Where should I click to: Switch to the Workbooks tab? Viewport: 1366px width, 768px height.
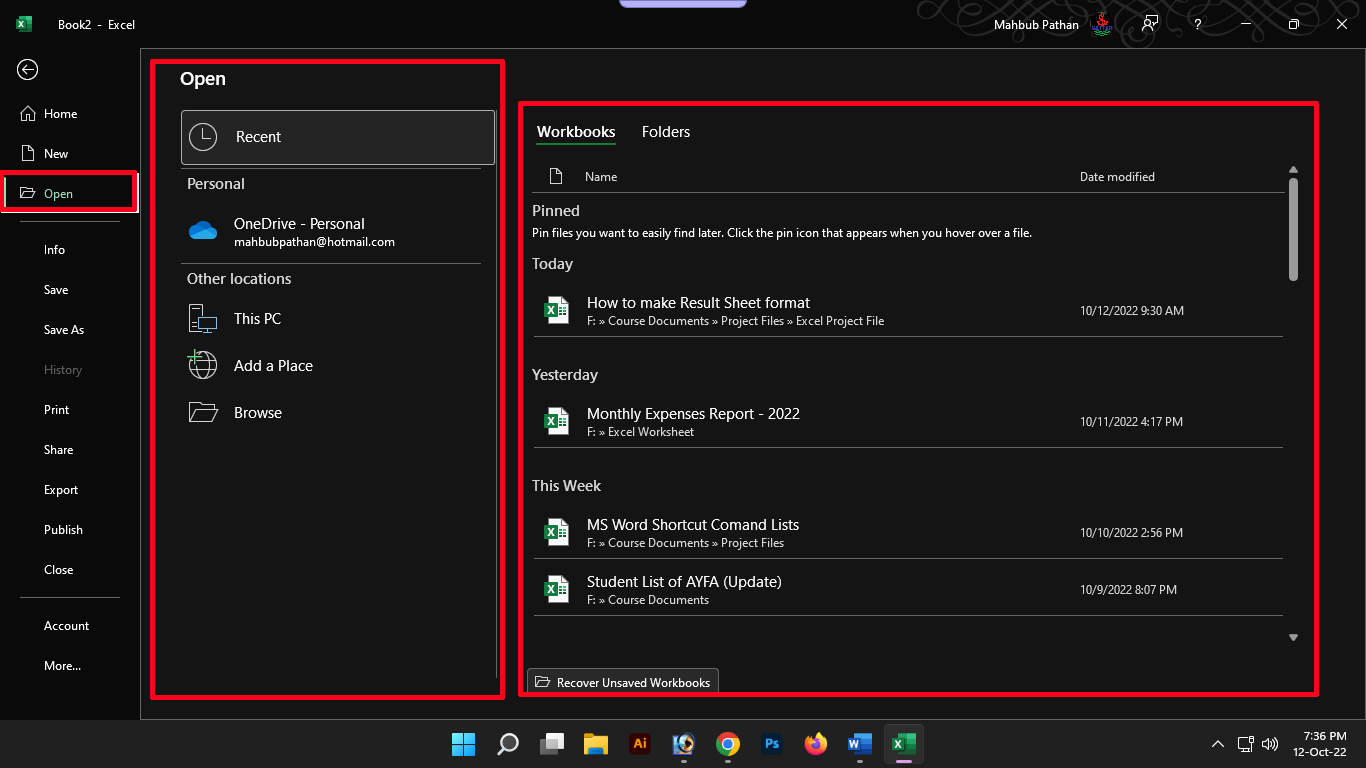pyautogui.click(x=576, y=132)
